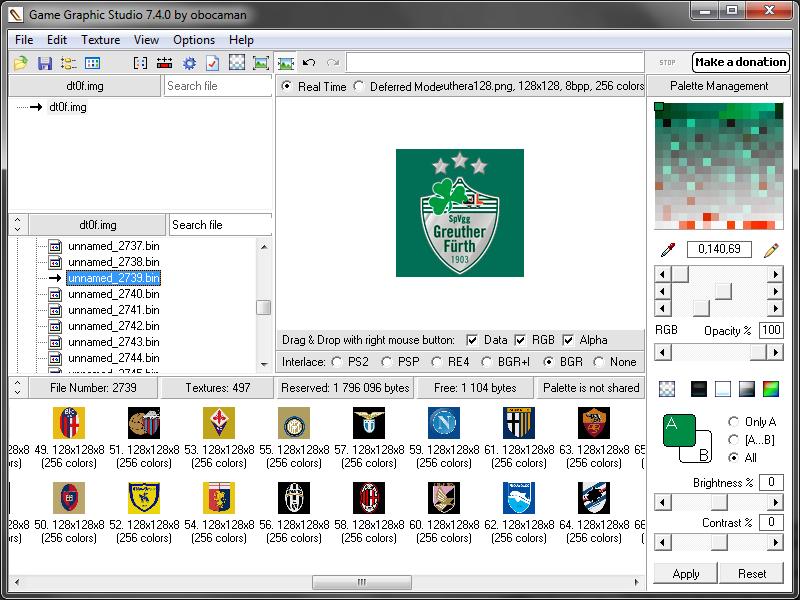Click the Brightness slider handle
Screen dimensions: 800x600
coord(719,503)
